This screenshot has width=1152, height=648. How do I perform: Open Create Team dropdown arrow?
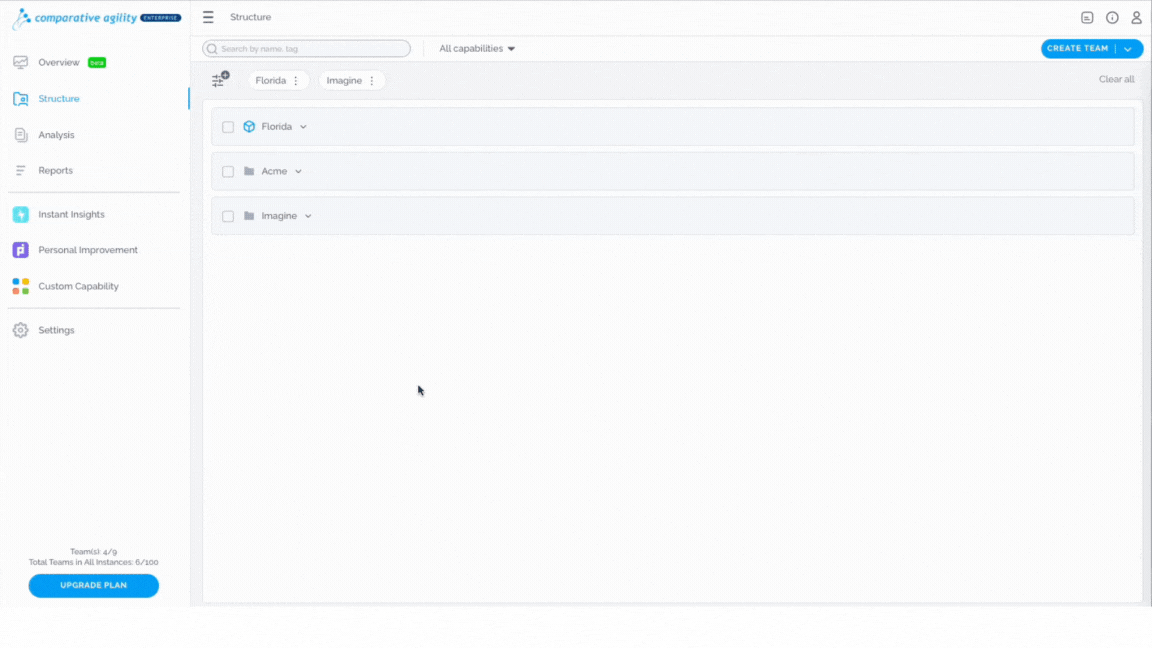1128,48
